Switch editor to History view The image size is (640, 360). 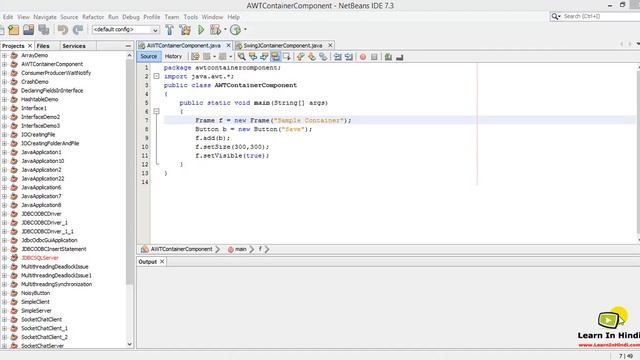click(173, 56)
